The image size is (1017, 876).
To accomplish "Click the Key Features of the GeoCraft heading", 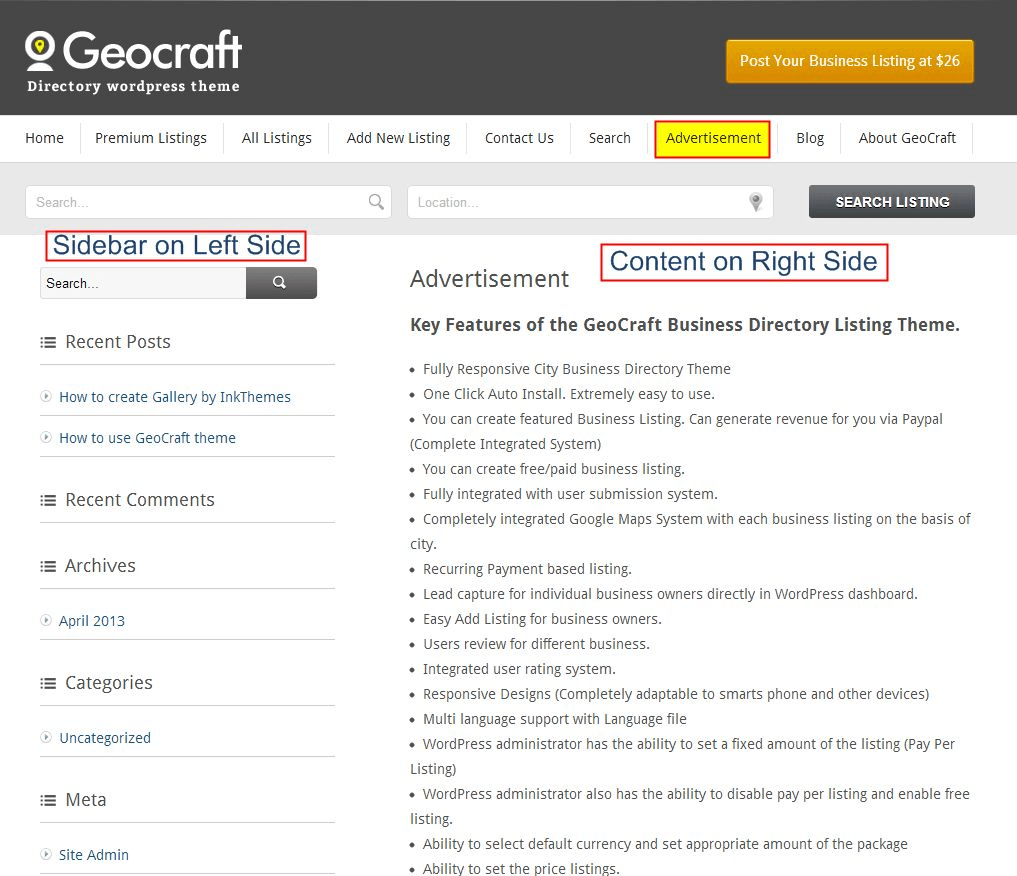I will [685, 325].
